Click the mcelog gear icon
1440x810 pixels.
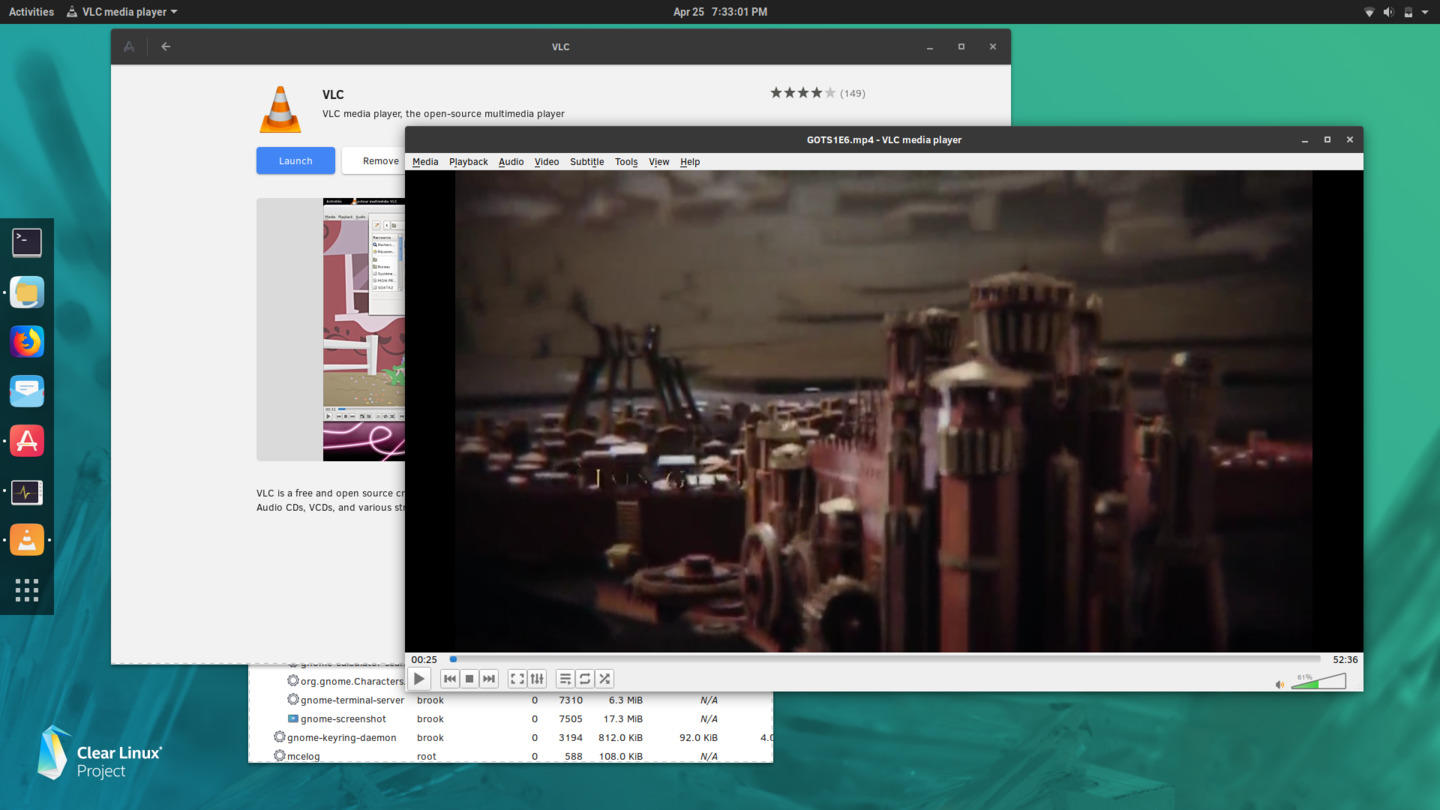click(279, 756)
